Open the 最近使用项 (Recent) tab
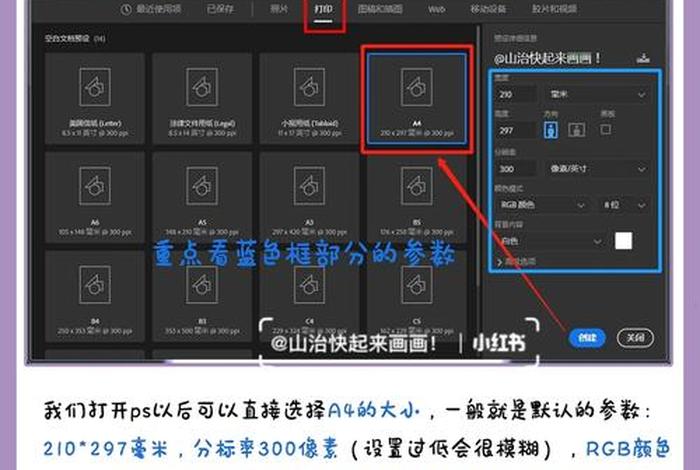This screenshot has width=700, height=470. point(151,8)
